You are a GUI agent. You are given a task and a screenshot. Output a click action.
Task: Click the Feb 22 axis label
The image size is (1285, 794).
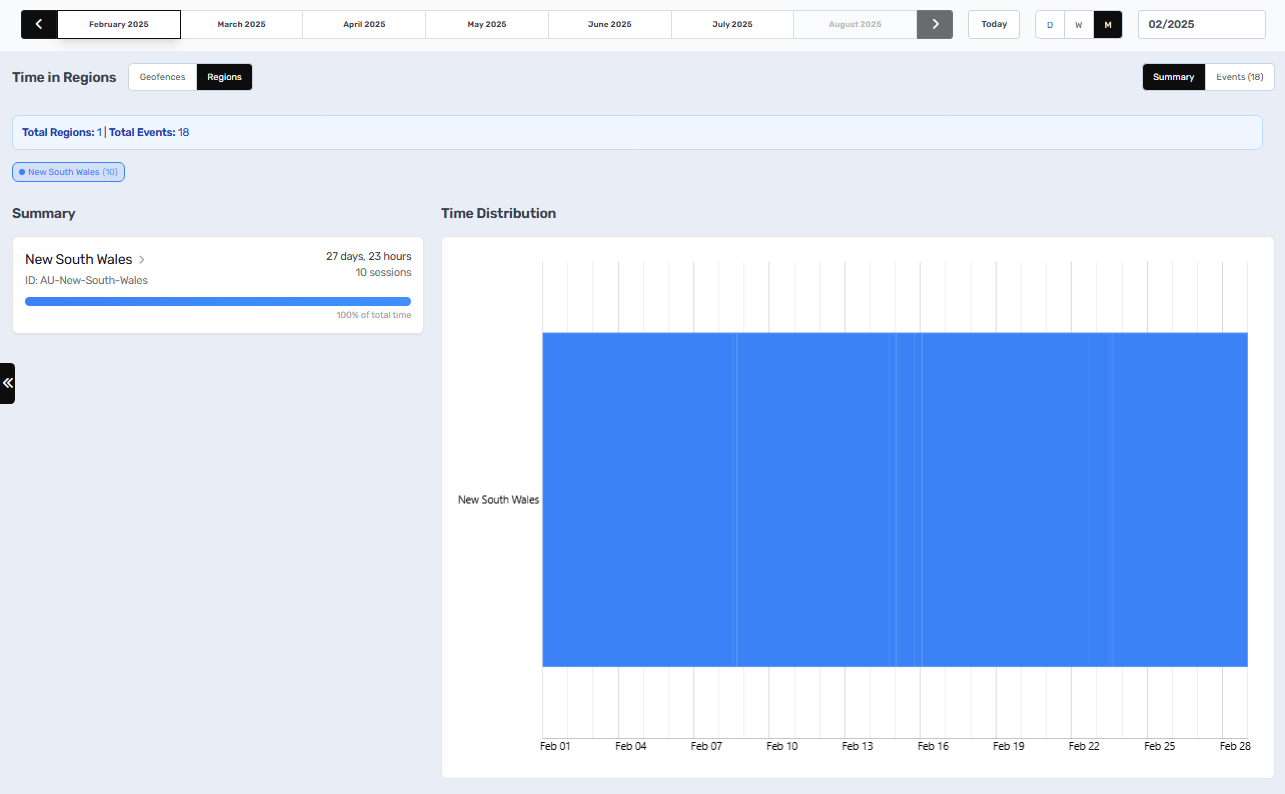pos(1084,746)
